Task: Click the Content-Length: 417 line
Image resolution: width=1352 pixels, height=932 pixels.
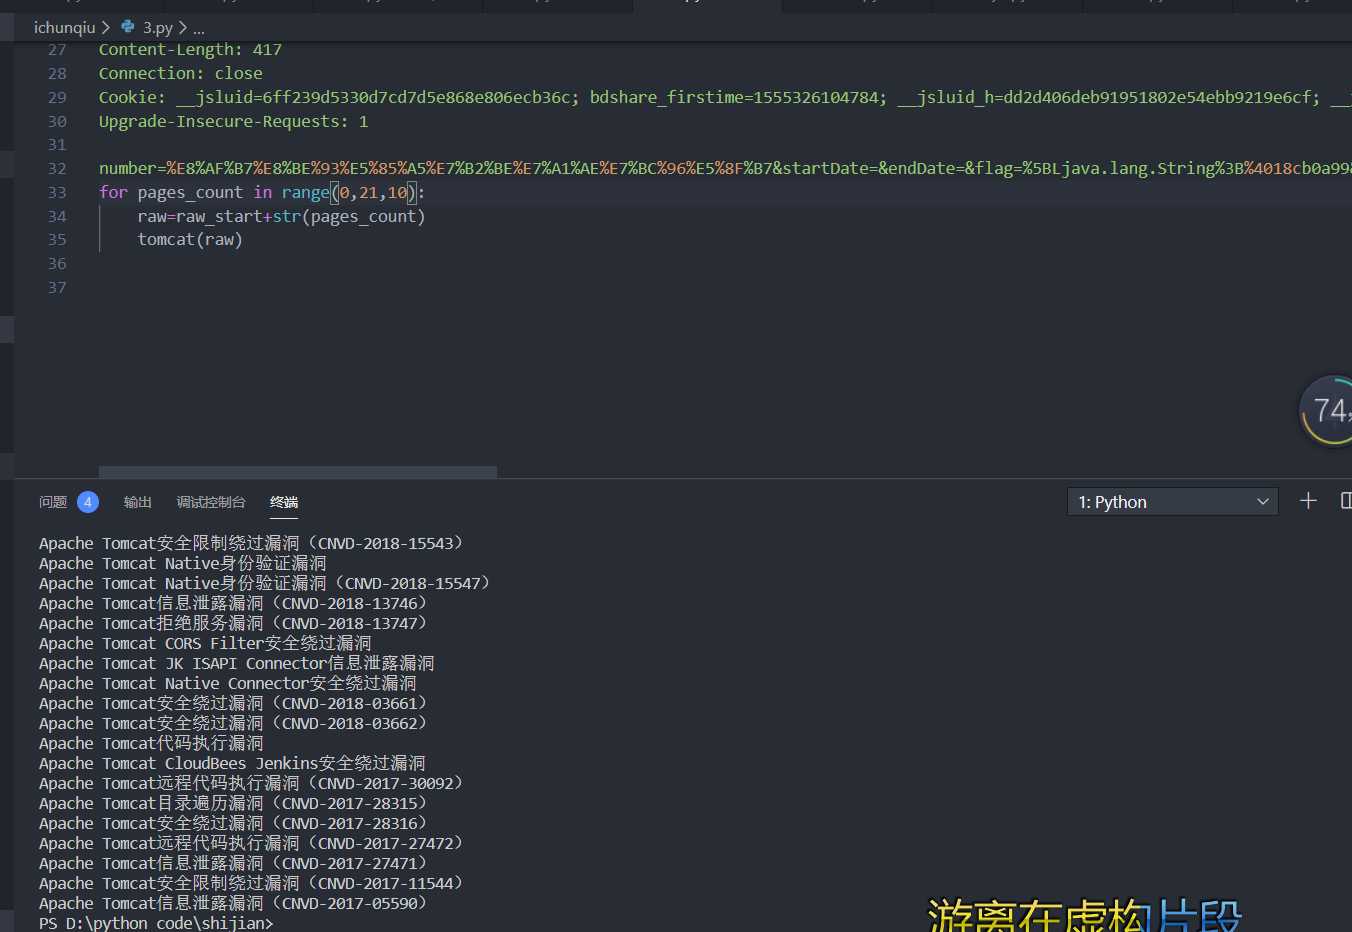Action: pyautogui.click(x=190, y=49)
